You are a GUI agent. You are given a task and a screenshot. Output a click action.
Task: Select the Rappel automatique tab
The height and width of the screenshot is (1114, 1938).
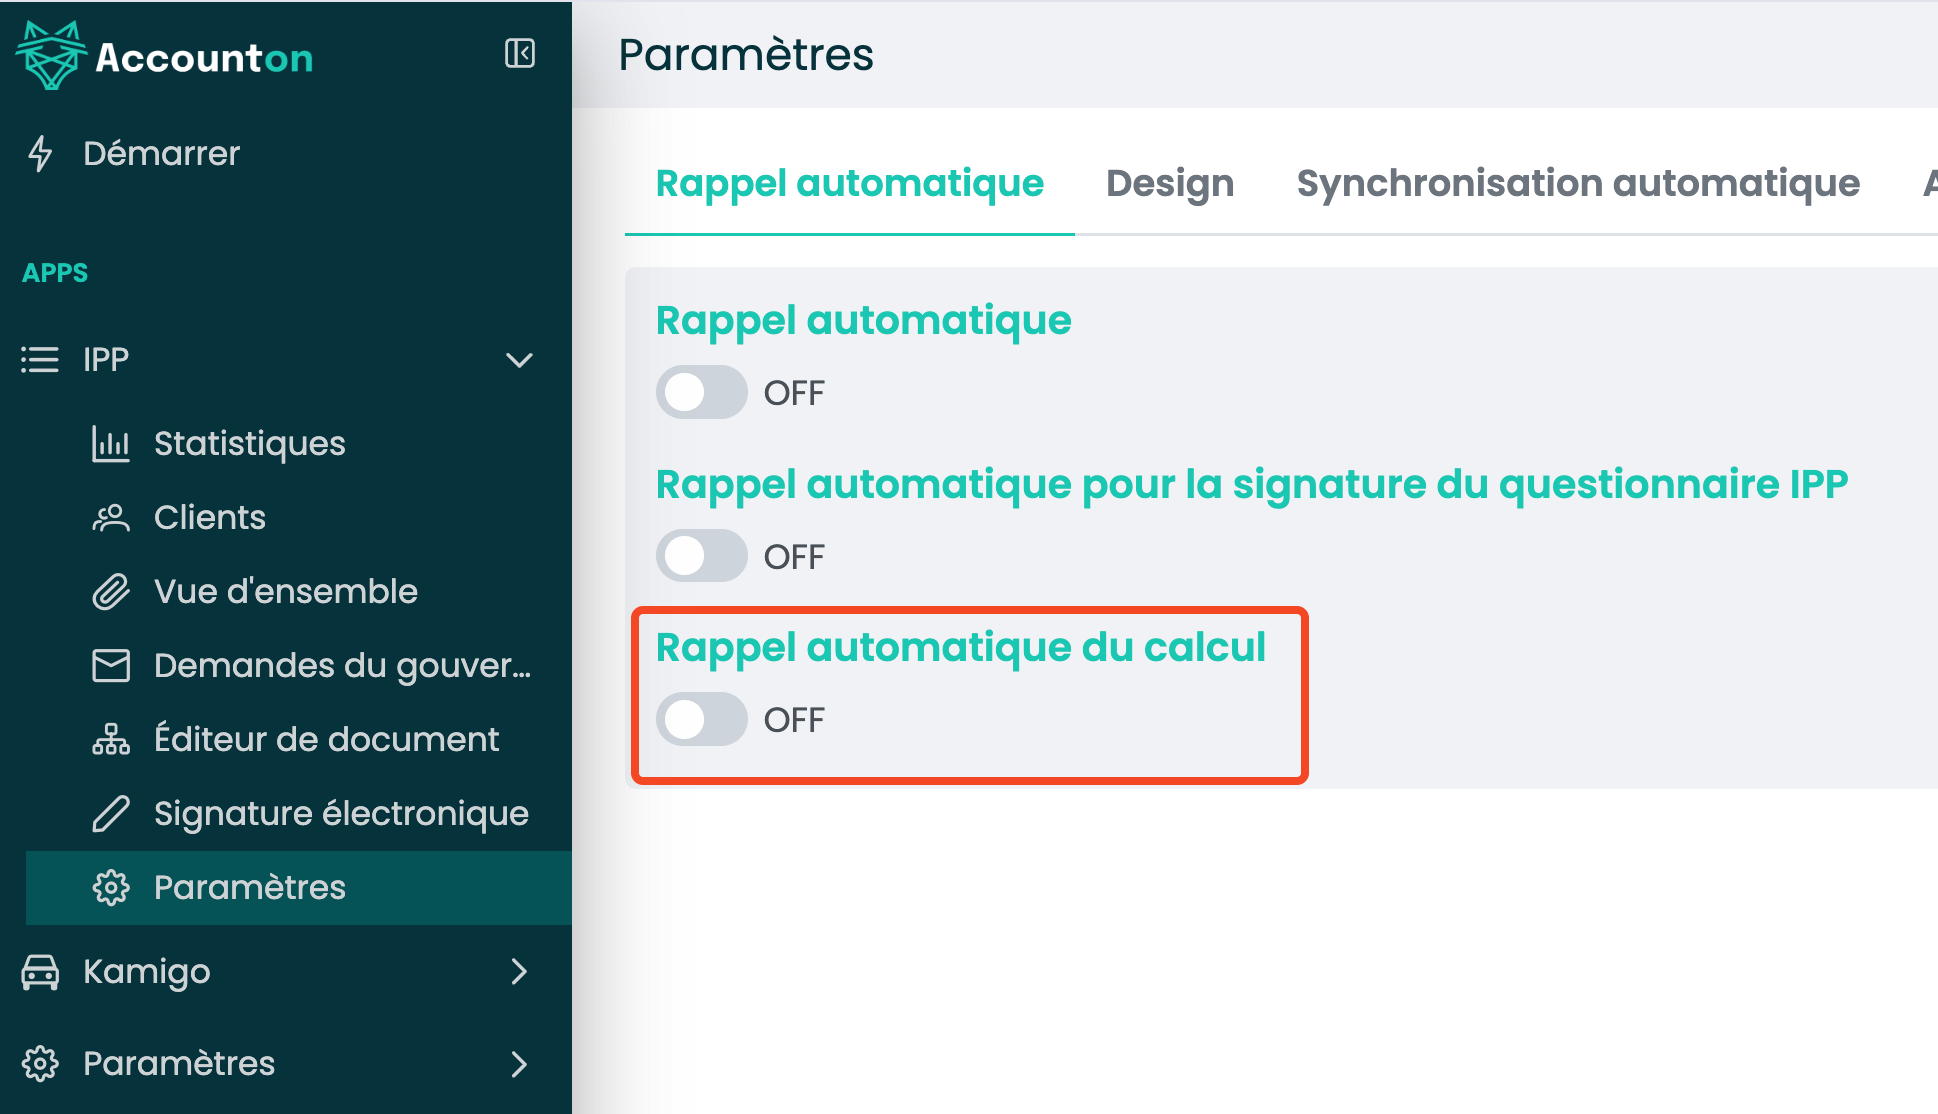click(x=849, y=184)
